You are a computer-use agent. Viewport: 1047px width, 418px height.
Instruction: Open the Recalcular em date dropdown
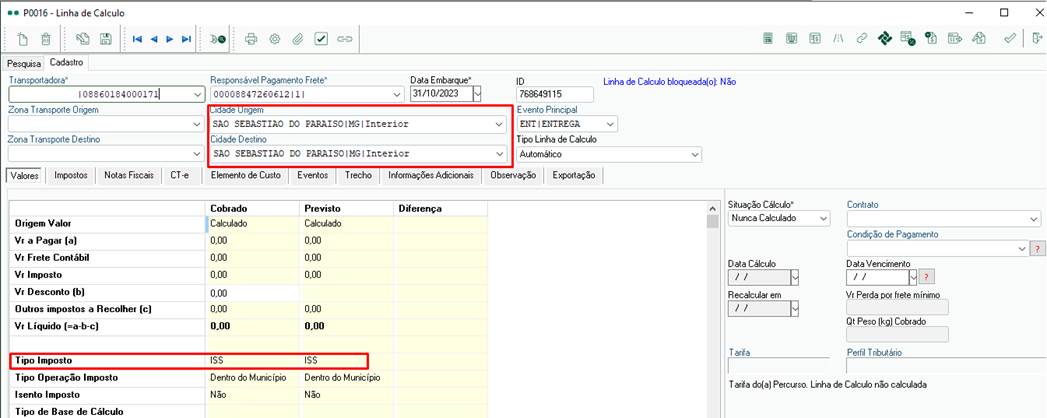coord(794,308)
